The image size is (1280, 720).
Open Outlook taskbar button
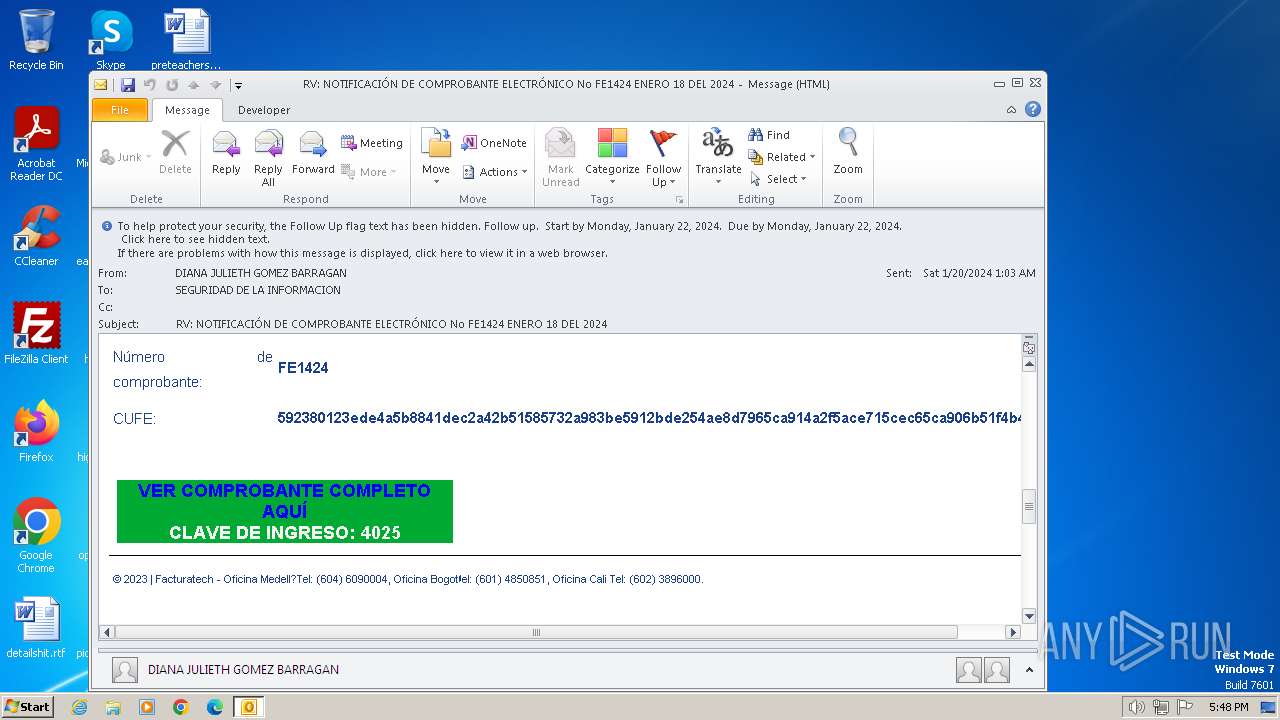(x=249, y=707)
